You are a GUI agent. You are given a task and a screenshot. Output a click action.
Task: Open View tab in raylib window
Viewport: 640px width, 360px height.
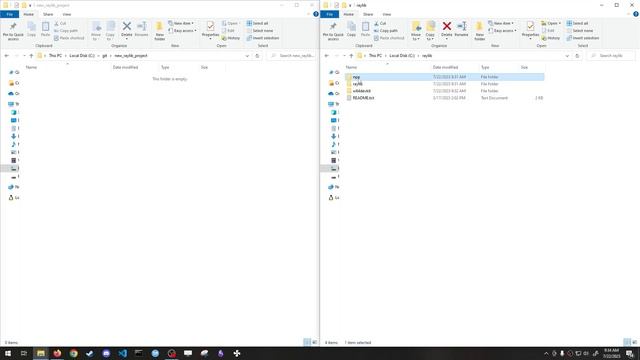tap(386, 14)
